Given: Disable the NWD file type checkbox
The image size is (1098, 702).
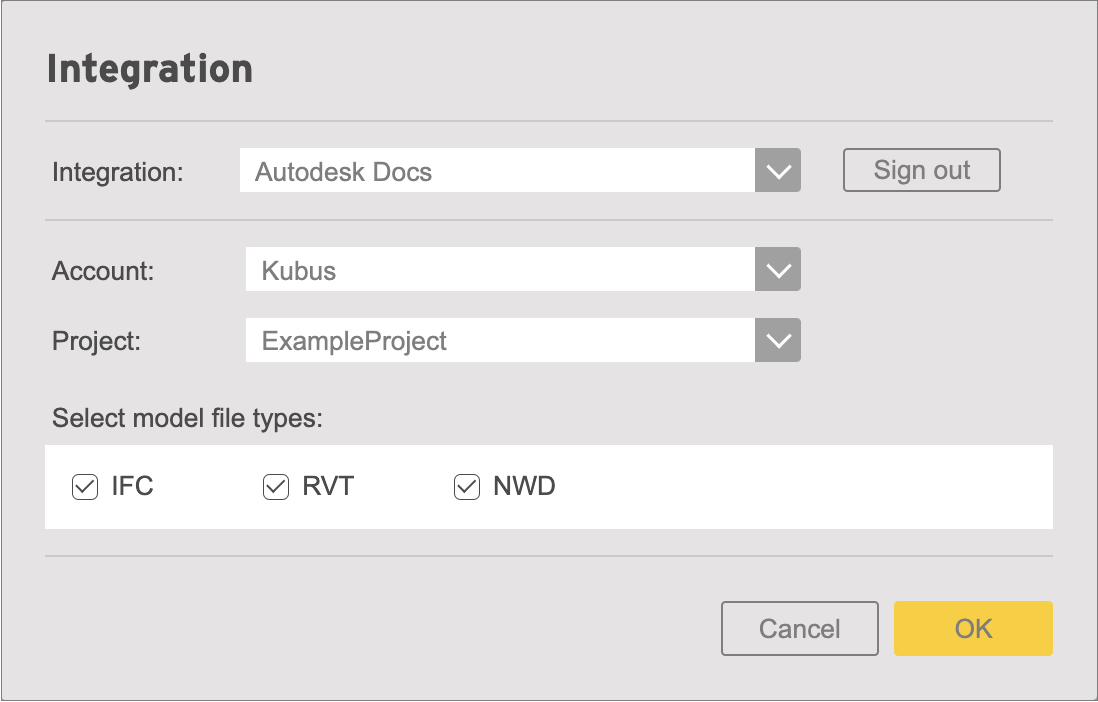Looking at the screenshot, I should click(x=467, y=487).
